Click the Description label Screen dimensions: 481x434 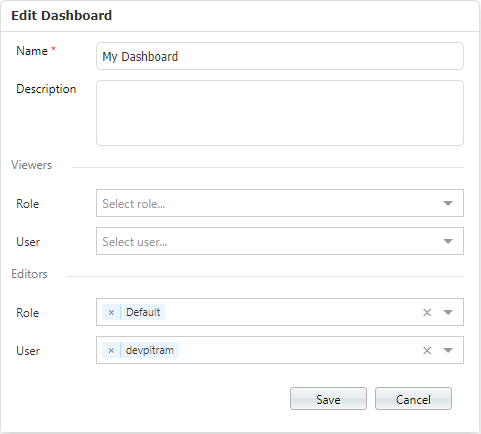click(x=46, y=89)
